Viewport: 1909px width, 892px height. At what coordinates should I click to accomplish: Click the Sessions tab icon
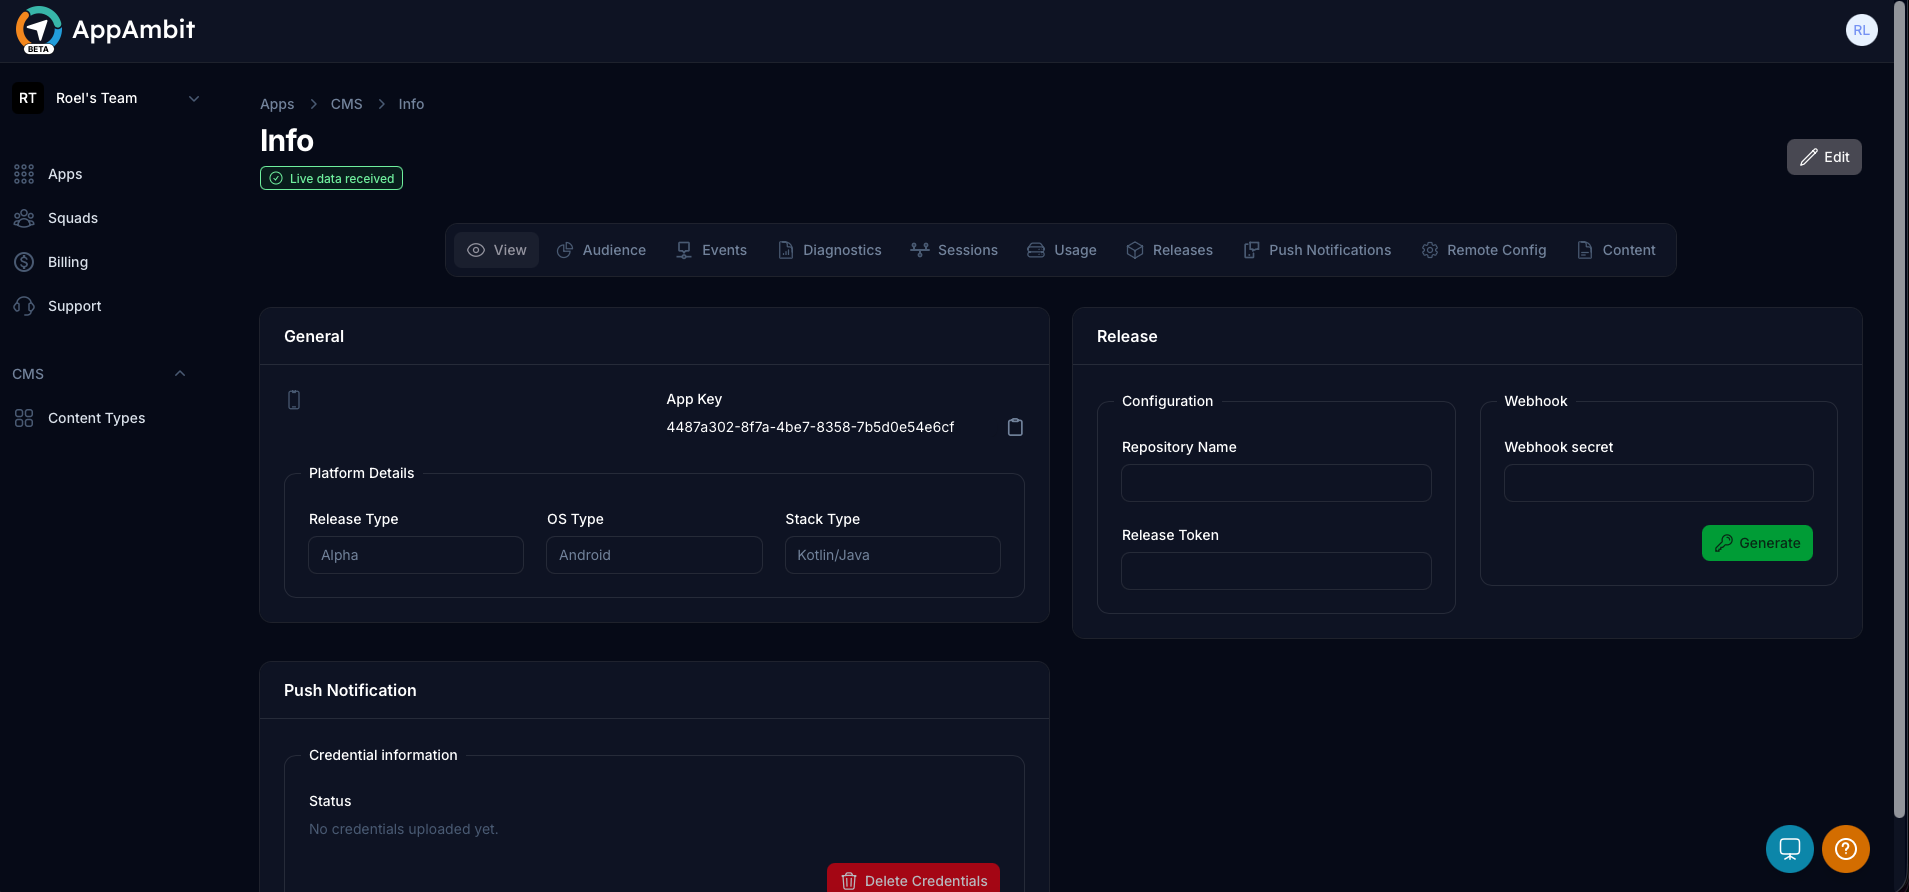tap(920, 250)
